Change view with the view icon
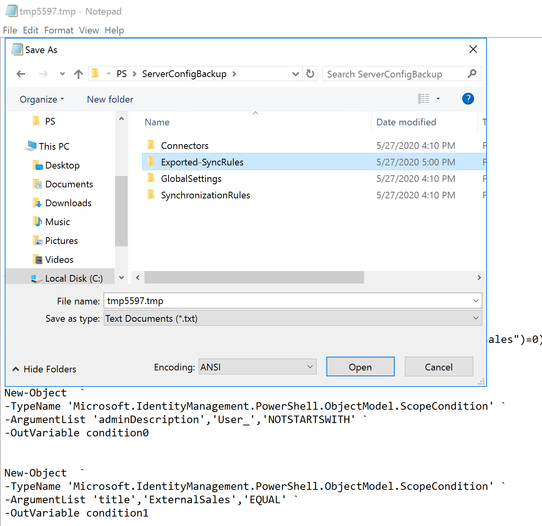Screen dimensions: 542x526 [423, 99]
